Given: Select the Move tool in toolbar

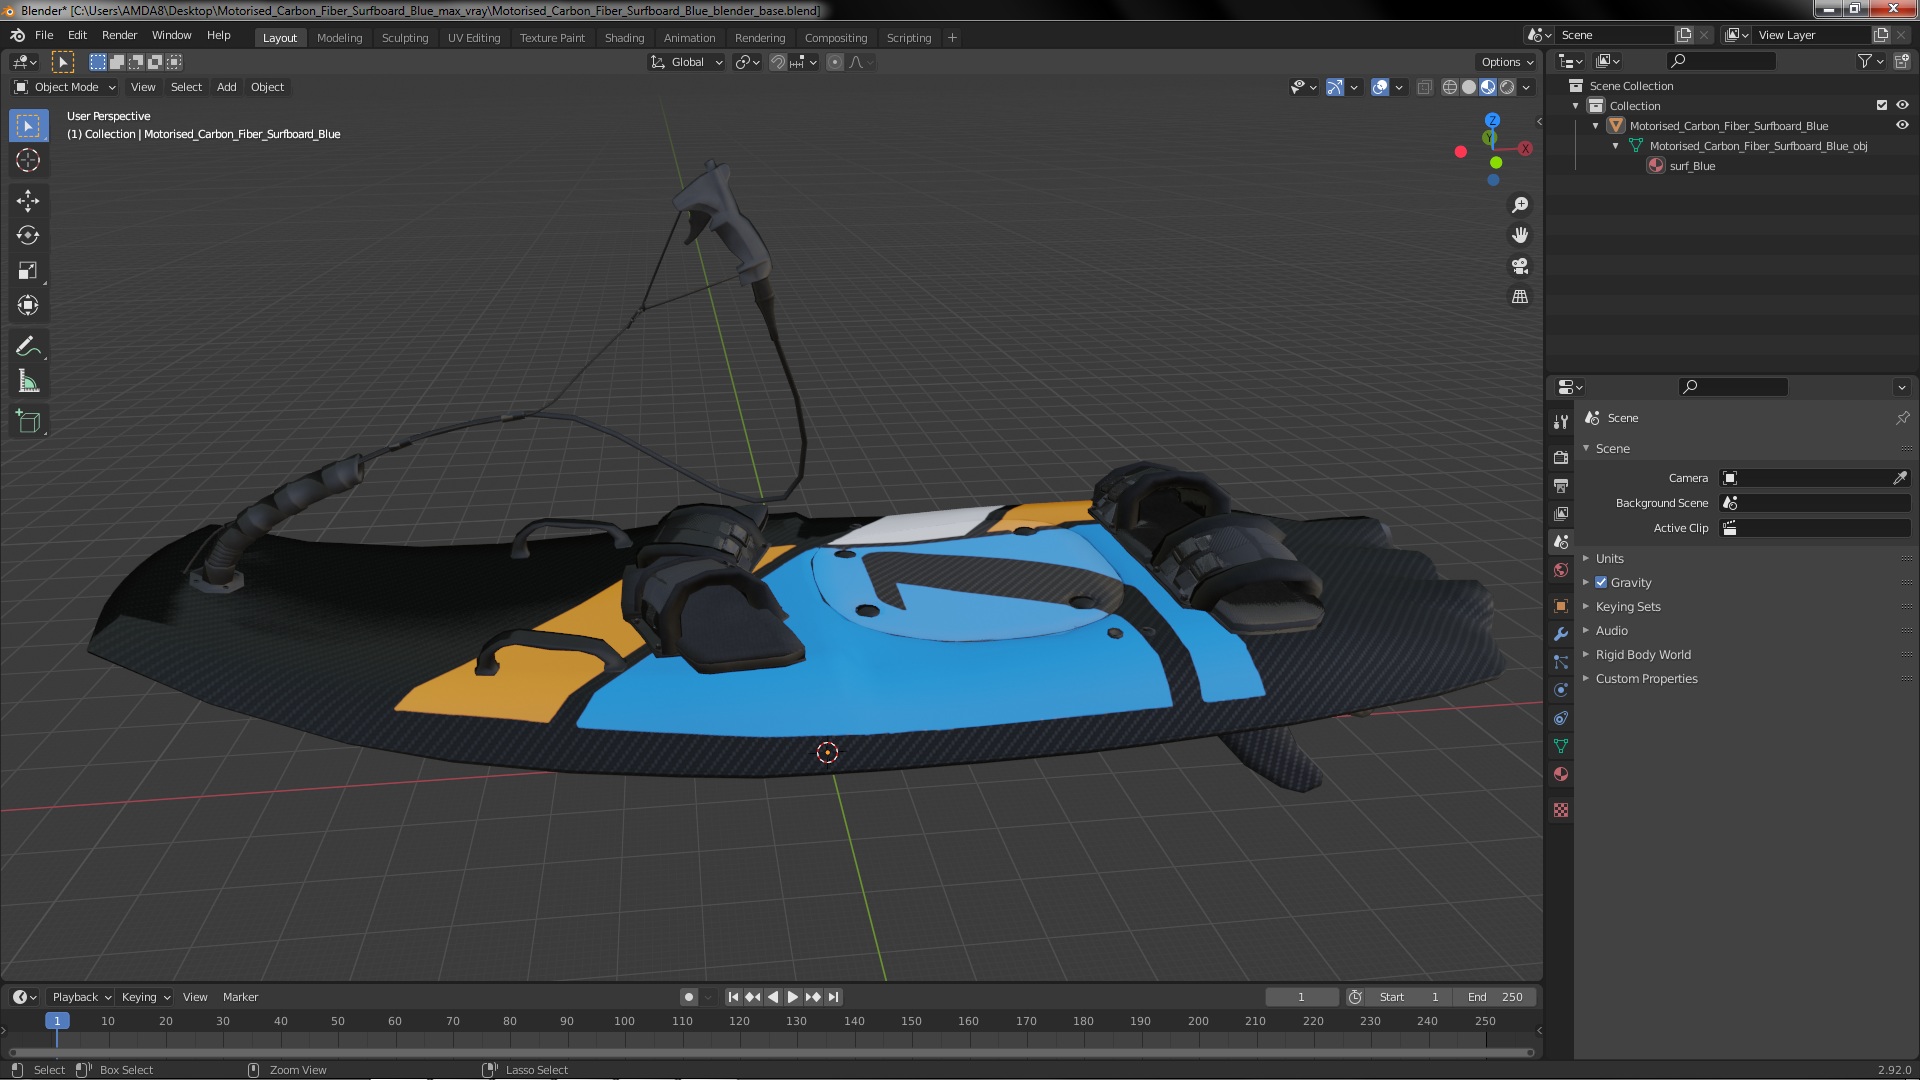Looking at the screenshot, I should [x=28, y=201].
